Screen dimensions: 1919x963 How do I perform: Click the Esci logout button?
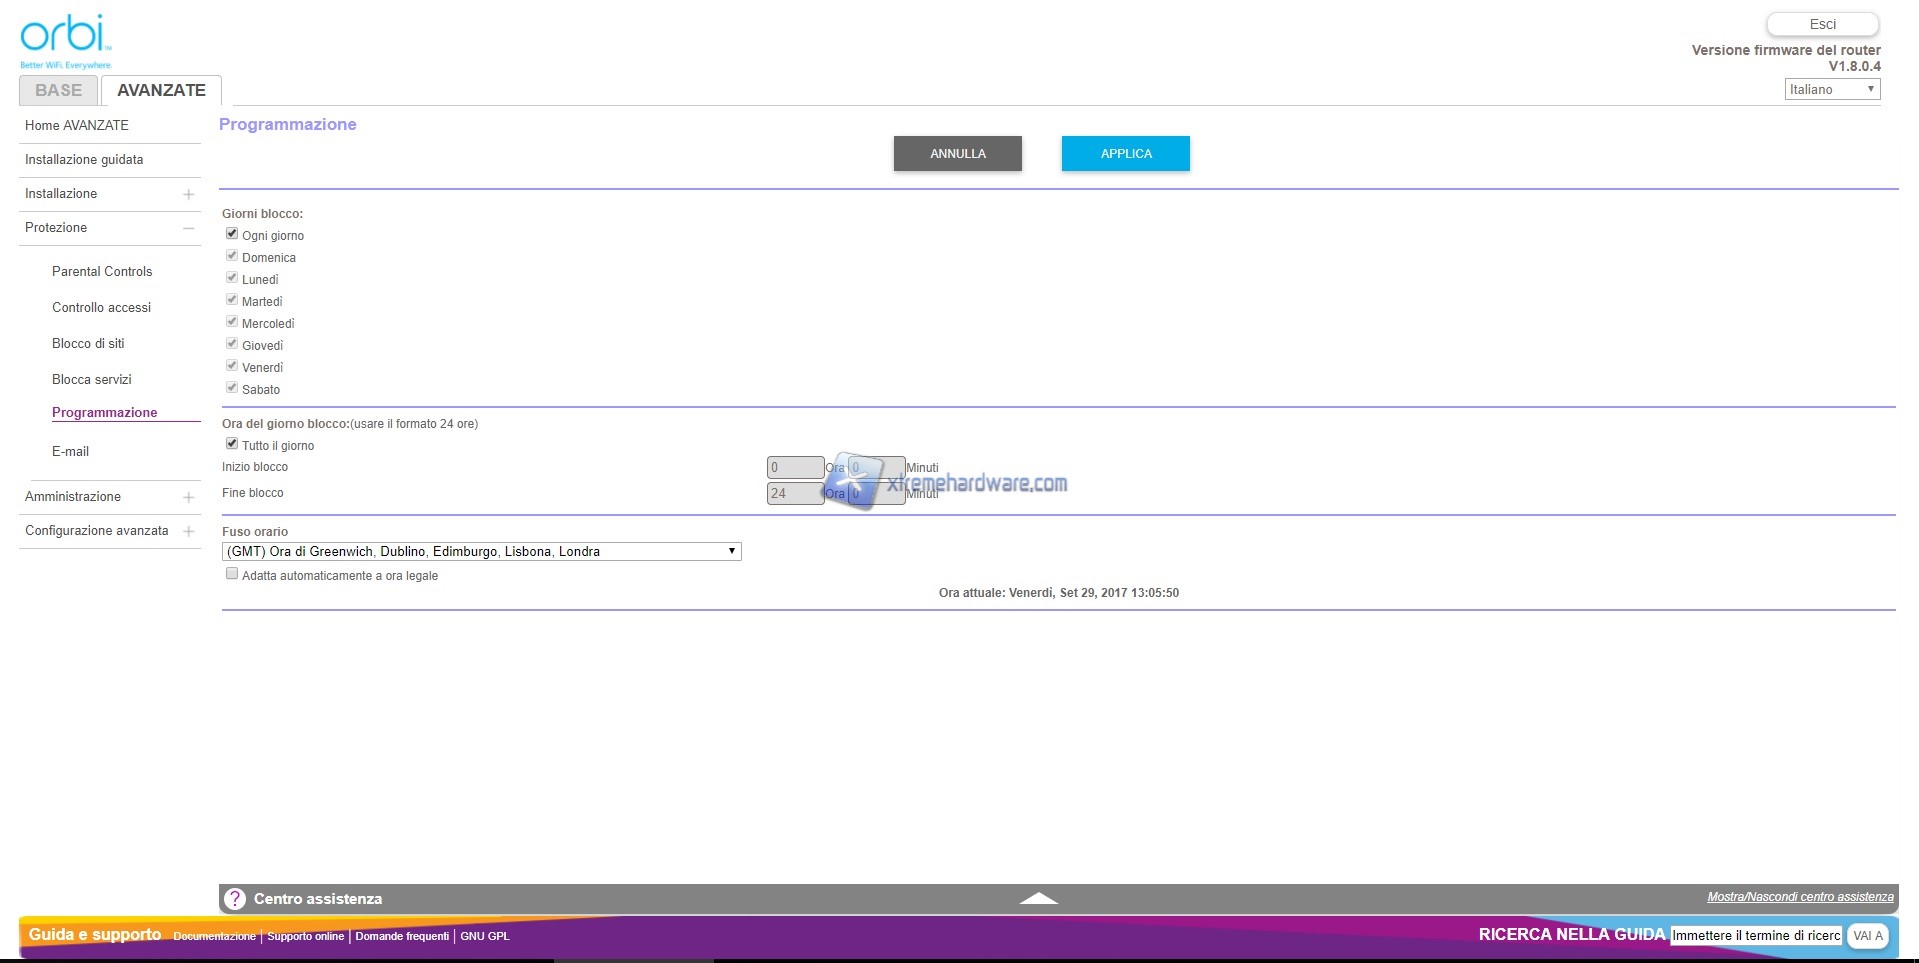tap(1822, 24)
